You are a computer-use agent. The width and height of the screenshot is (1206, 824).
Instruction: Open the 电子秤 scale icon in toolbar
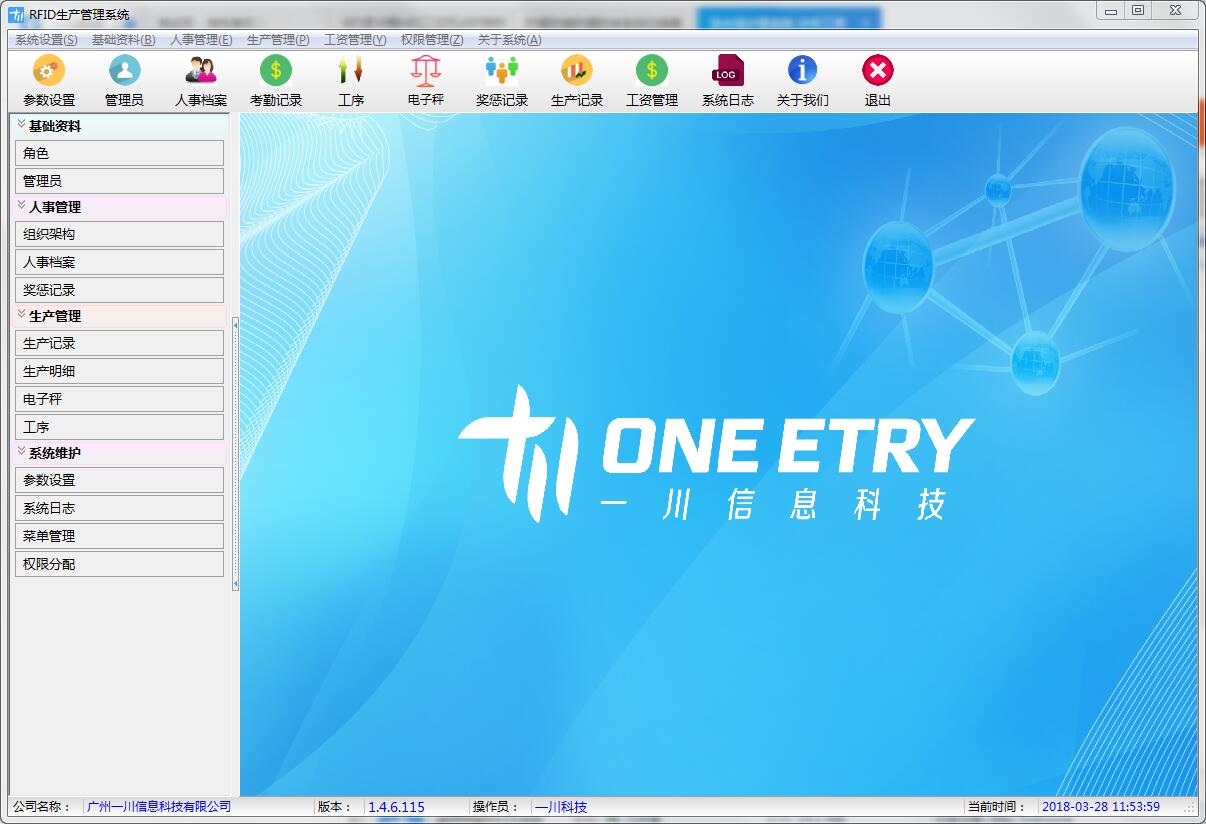(x=426, y=81)
